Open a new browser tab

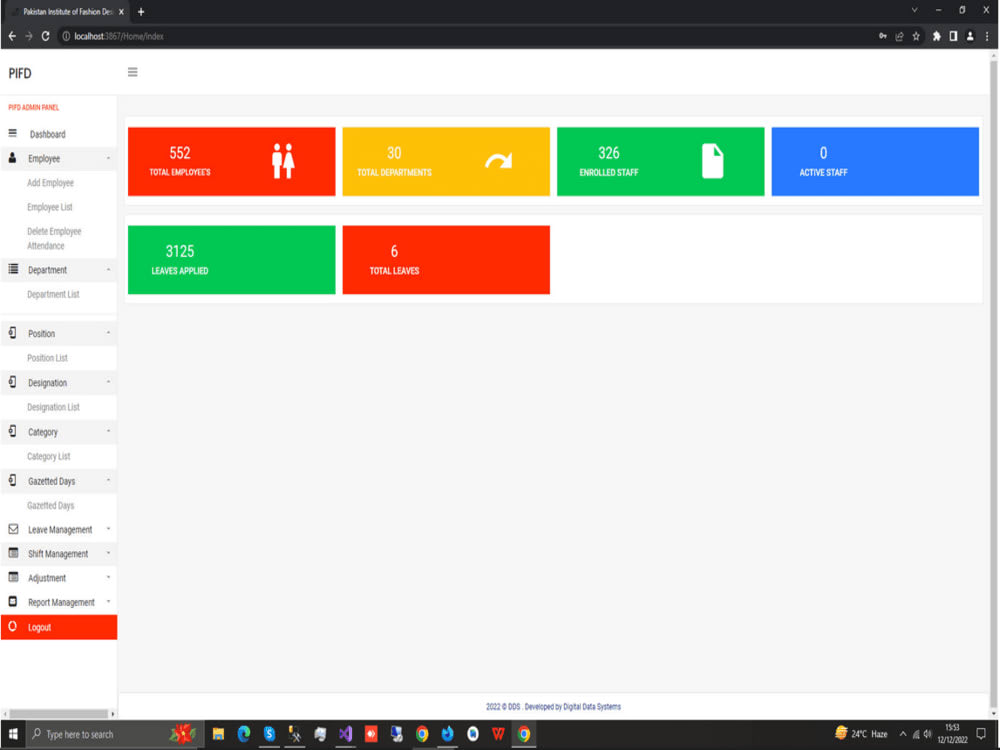point(141,11)
